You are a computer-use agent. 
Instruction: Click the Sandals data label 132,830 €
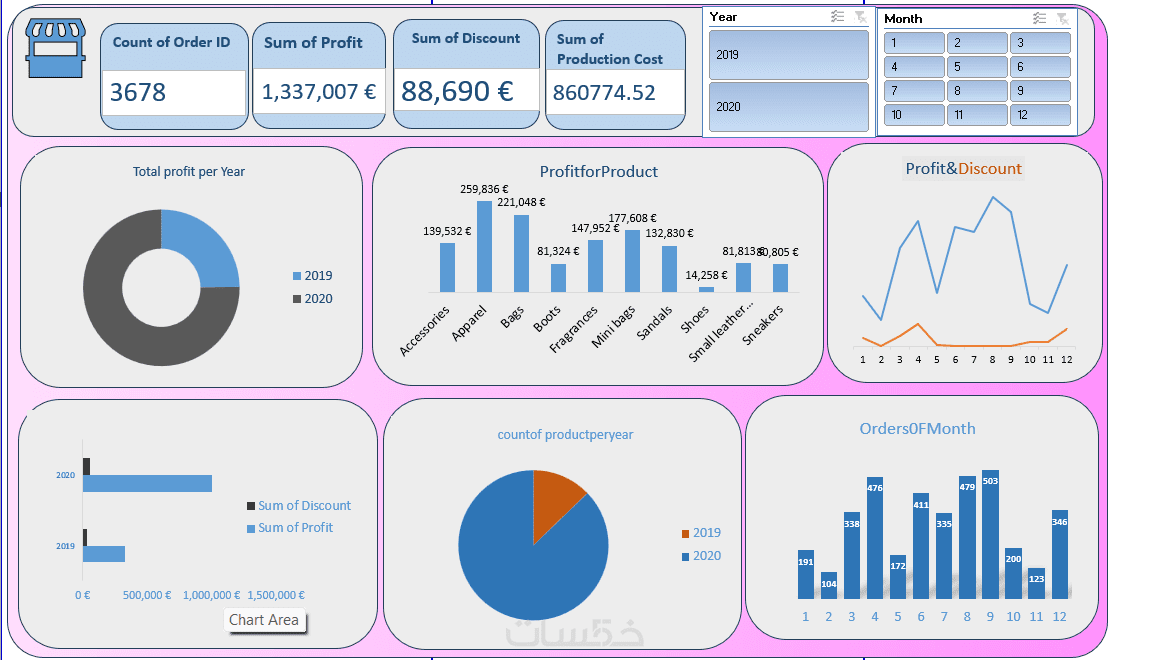tap(669, 233)
